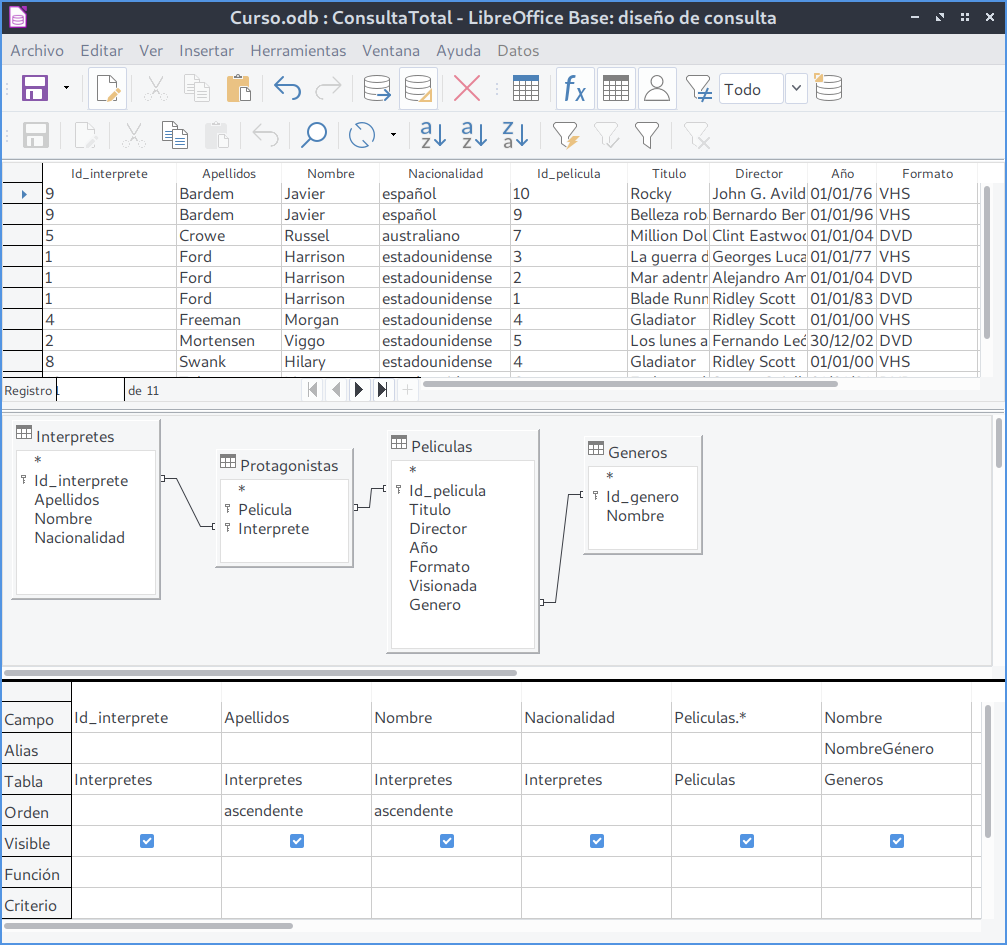Uncheck Visible for the Id_interprete column

pos(147,842)
